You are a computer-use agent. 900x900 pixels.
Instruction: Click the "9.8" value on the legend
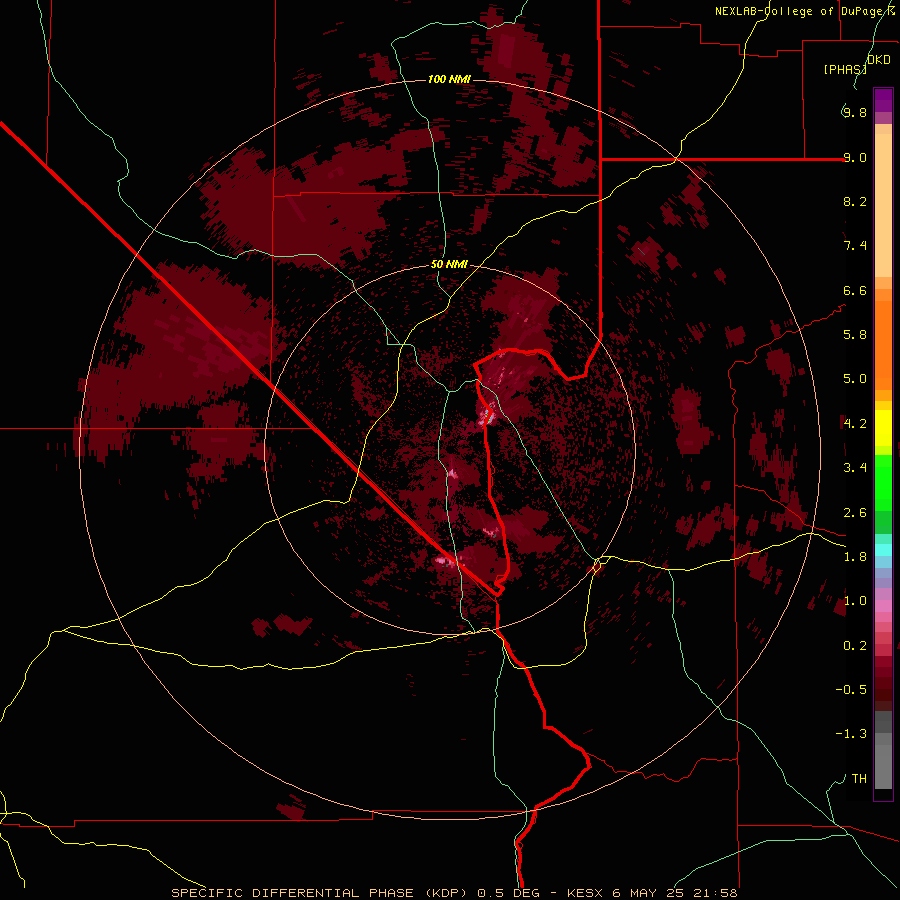click(x=854, y=112)
